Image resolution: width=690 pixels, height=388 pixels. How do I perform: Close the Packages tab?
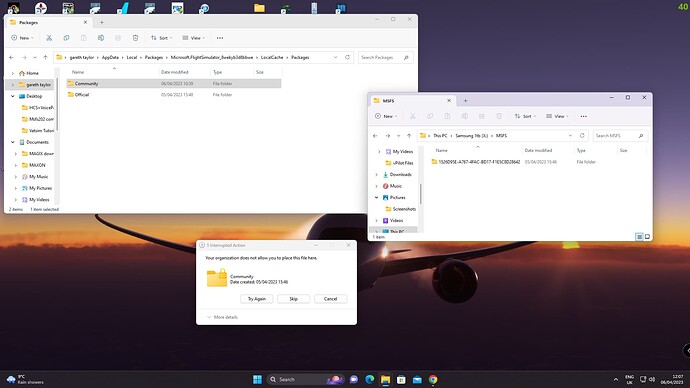tap(85, 22)
